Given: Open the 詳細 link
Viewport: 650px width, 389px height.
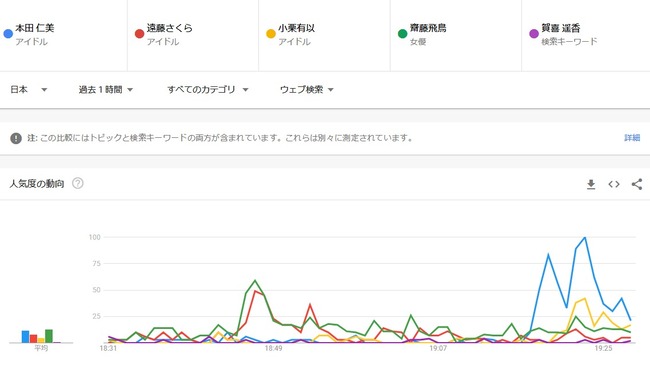Looking at the screenshot, I should click(632, 138).
